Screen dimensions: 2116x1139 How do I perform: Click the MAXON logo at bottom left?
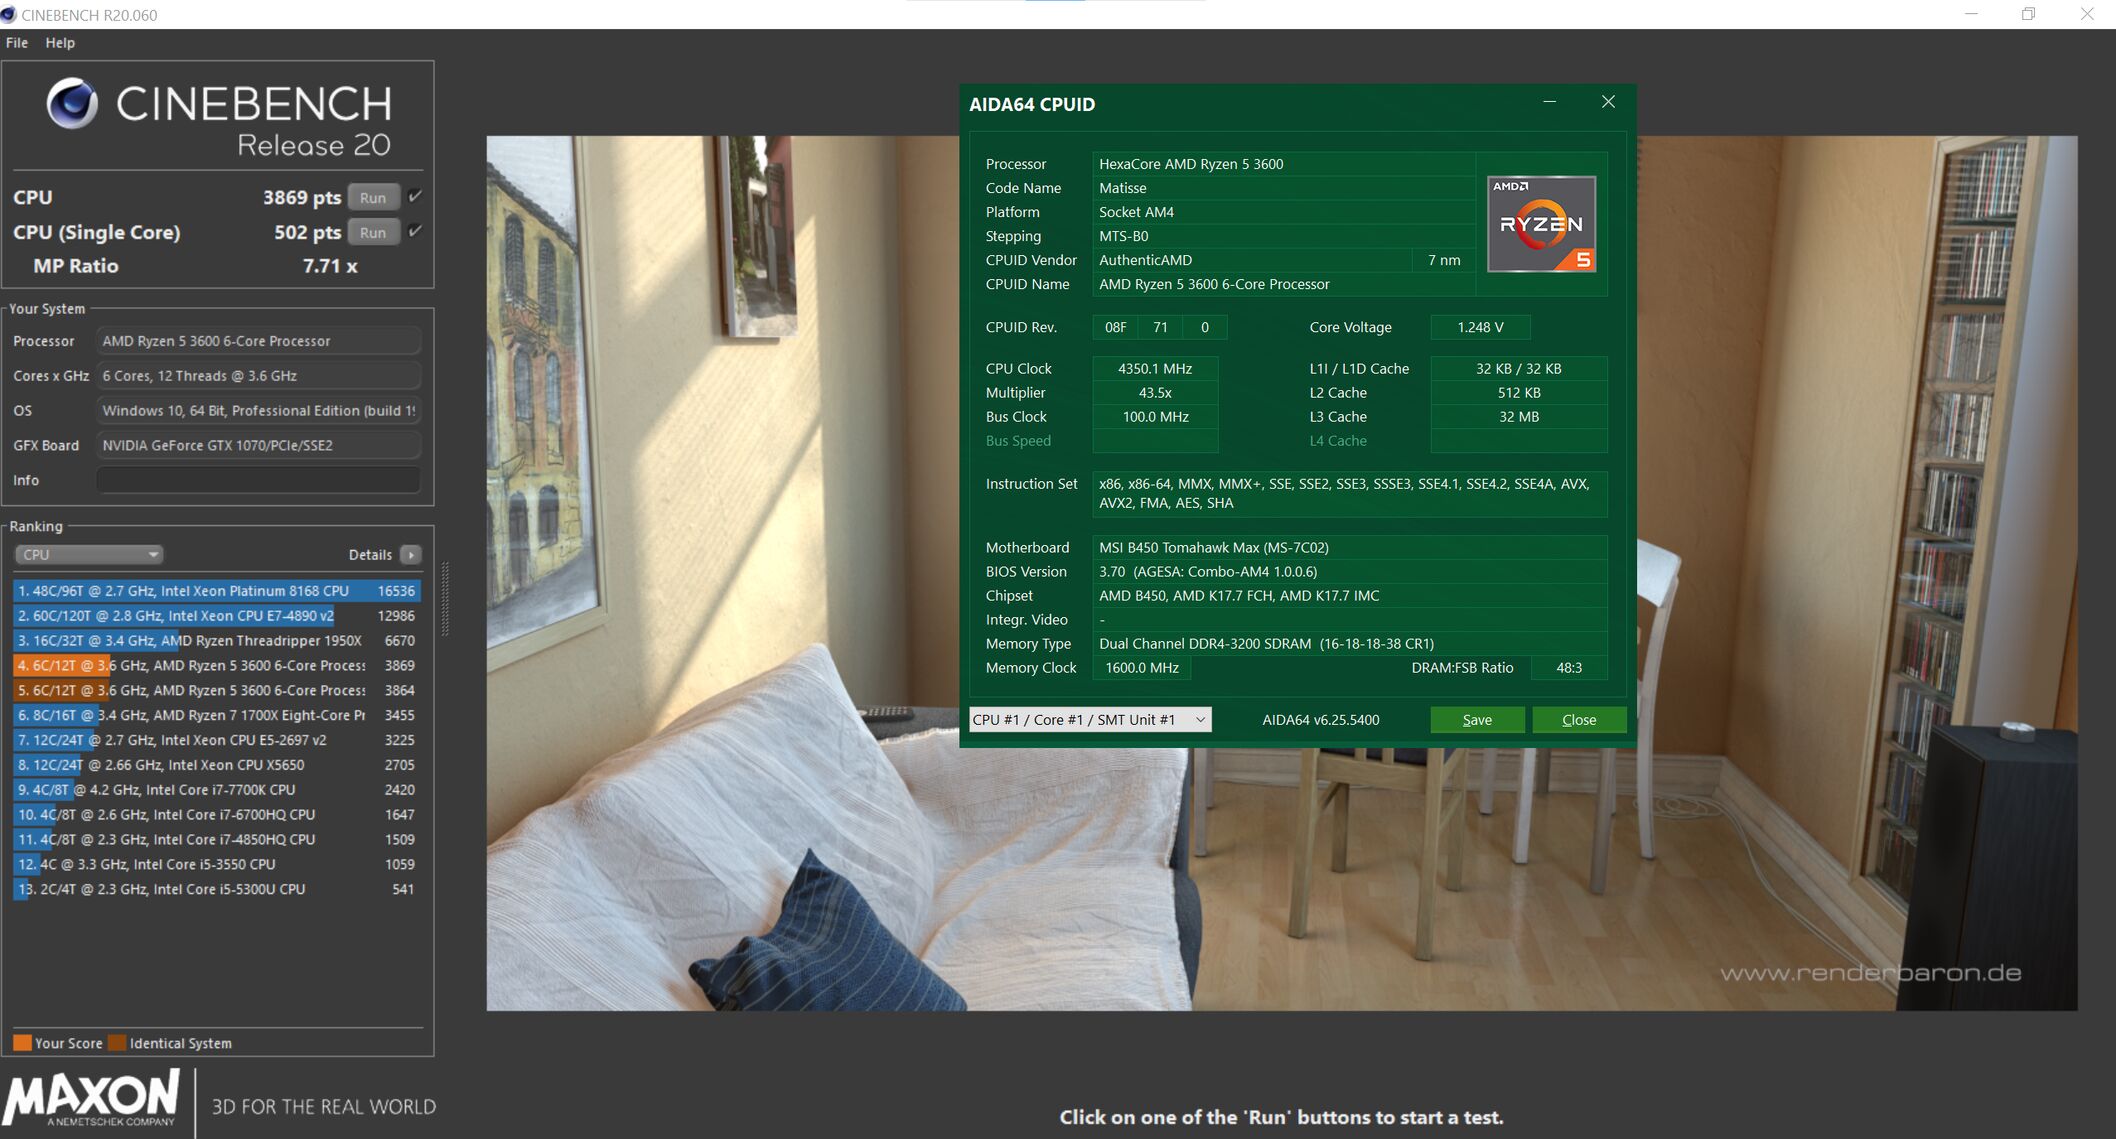click(x=92, y=1096)
